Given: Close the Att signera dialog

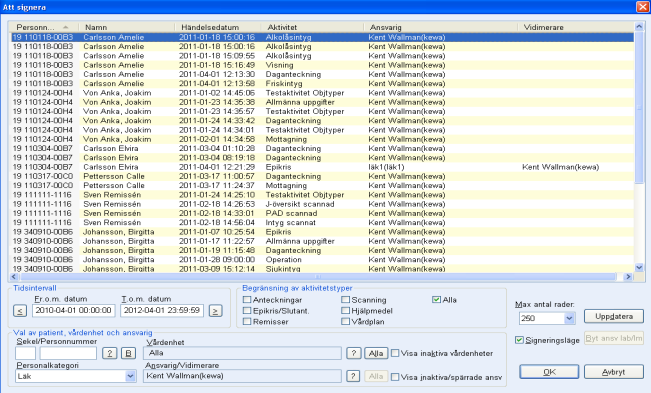Looking at the screenshot, I should pos(642,7).
